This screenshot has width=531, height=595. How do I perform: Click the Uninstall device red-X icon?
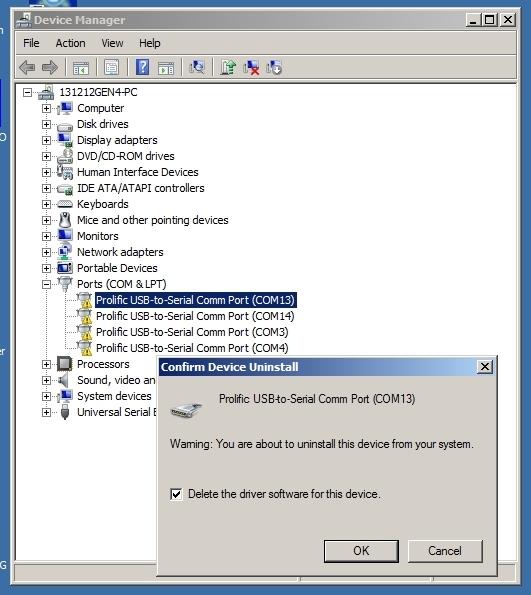pyautogui.click(x=251, y=68)
